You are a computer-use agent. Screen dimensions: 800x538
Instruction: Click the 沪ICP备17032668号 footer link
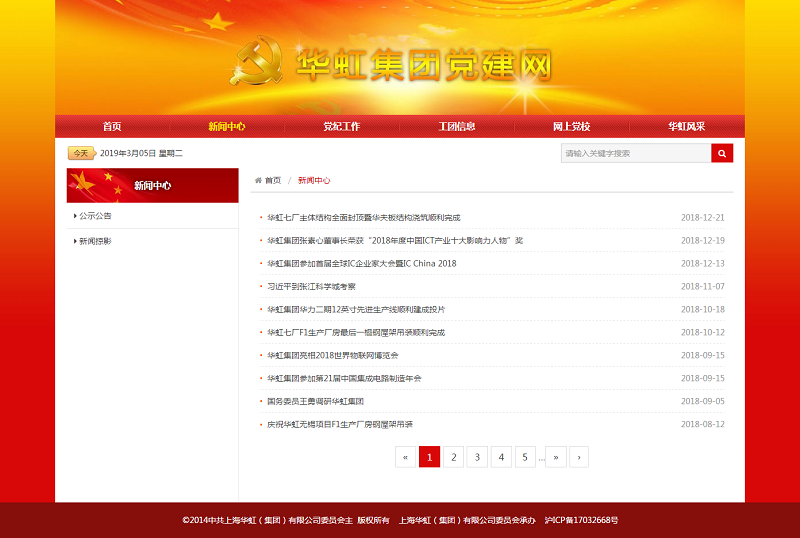coord(580,520)
